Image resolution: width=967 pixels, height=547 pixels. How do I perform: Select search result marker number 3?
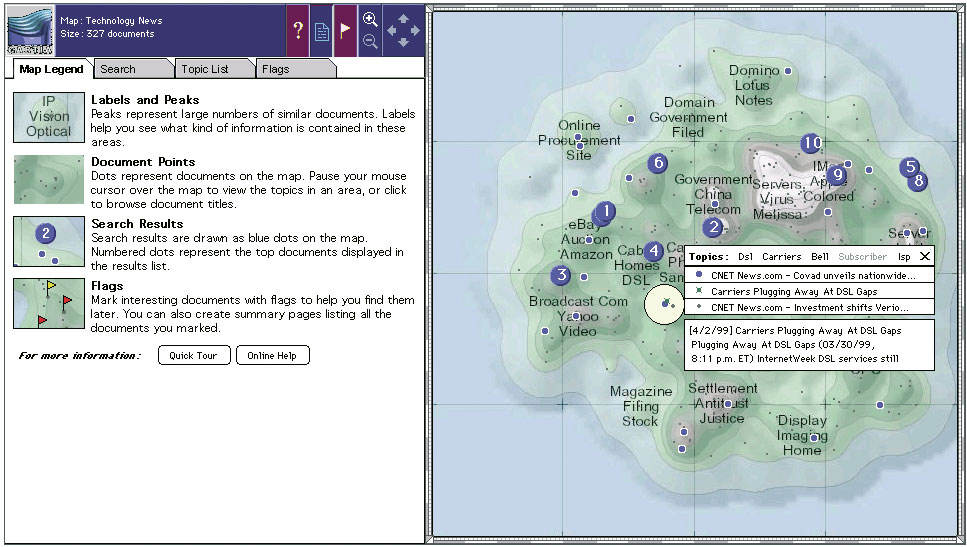tap(561, 274)
